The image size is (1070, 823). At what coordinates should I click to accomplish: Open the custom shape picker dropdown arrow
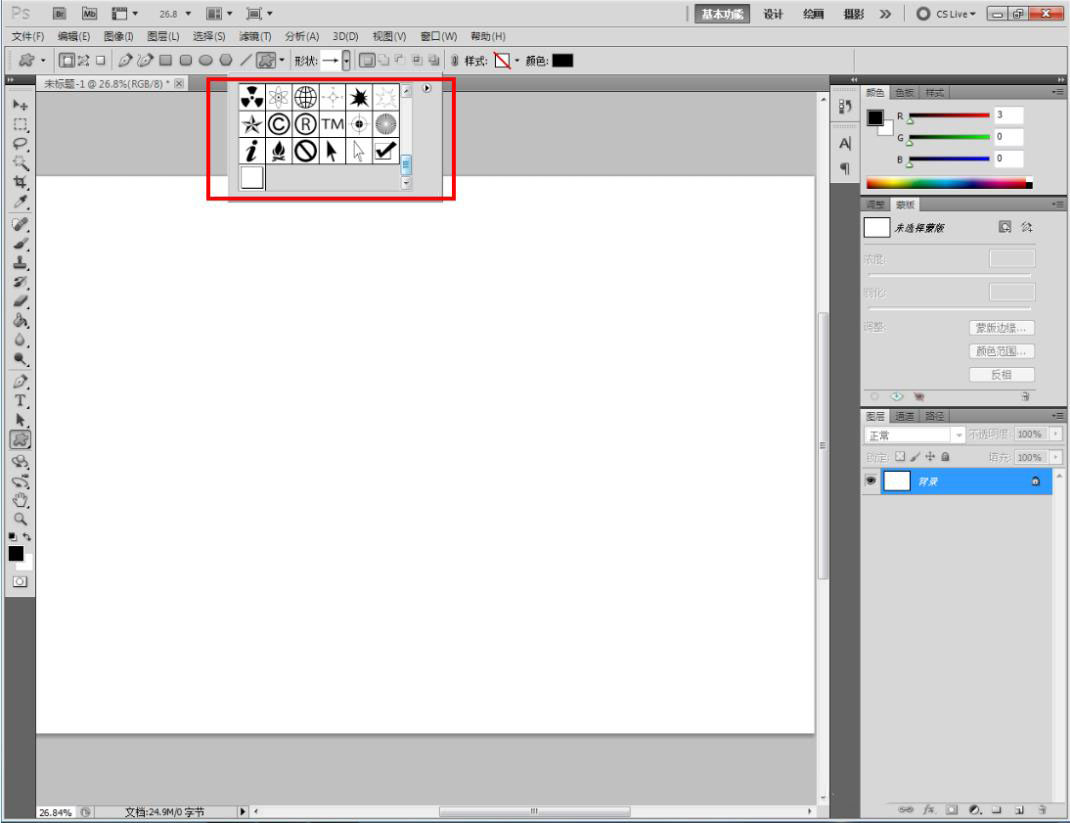[347, 61]
